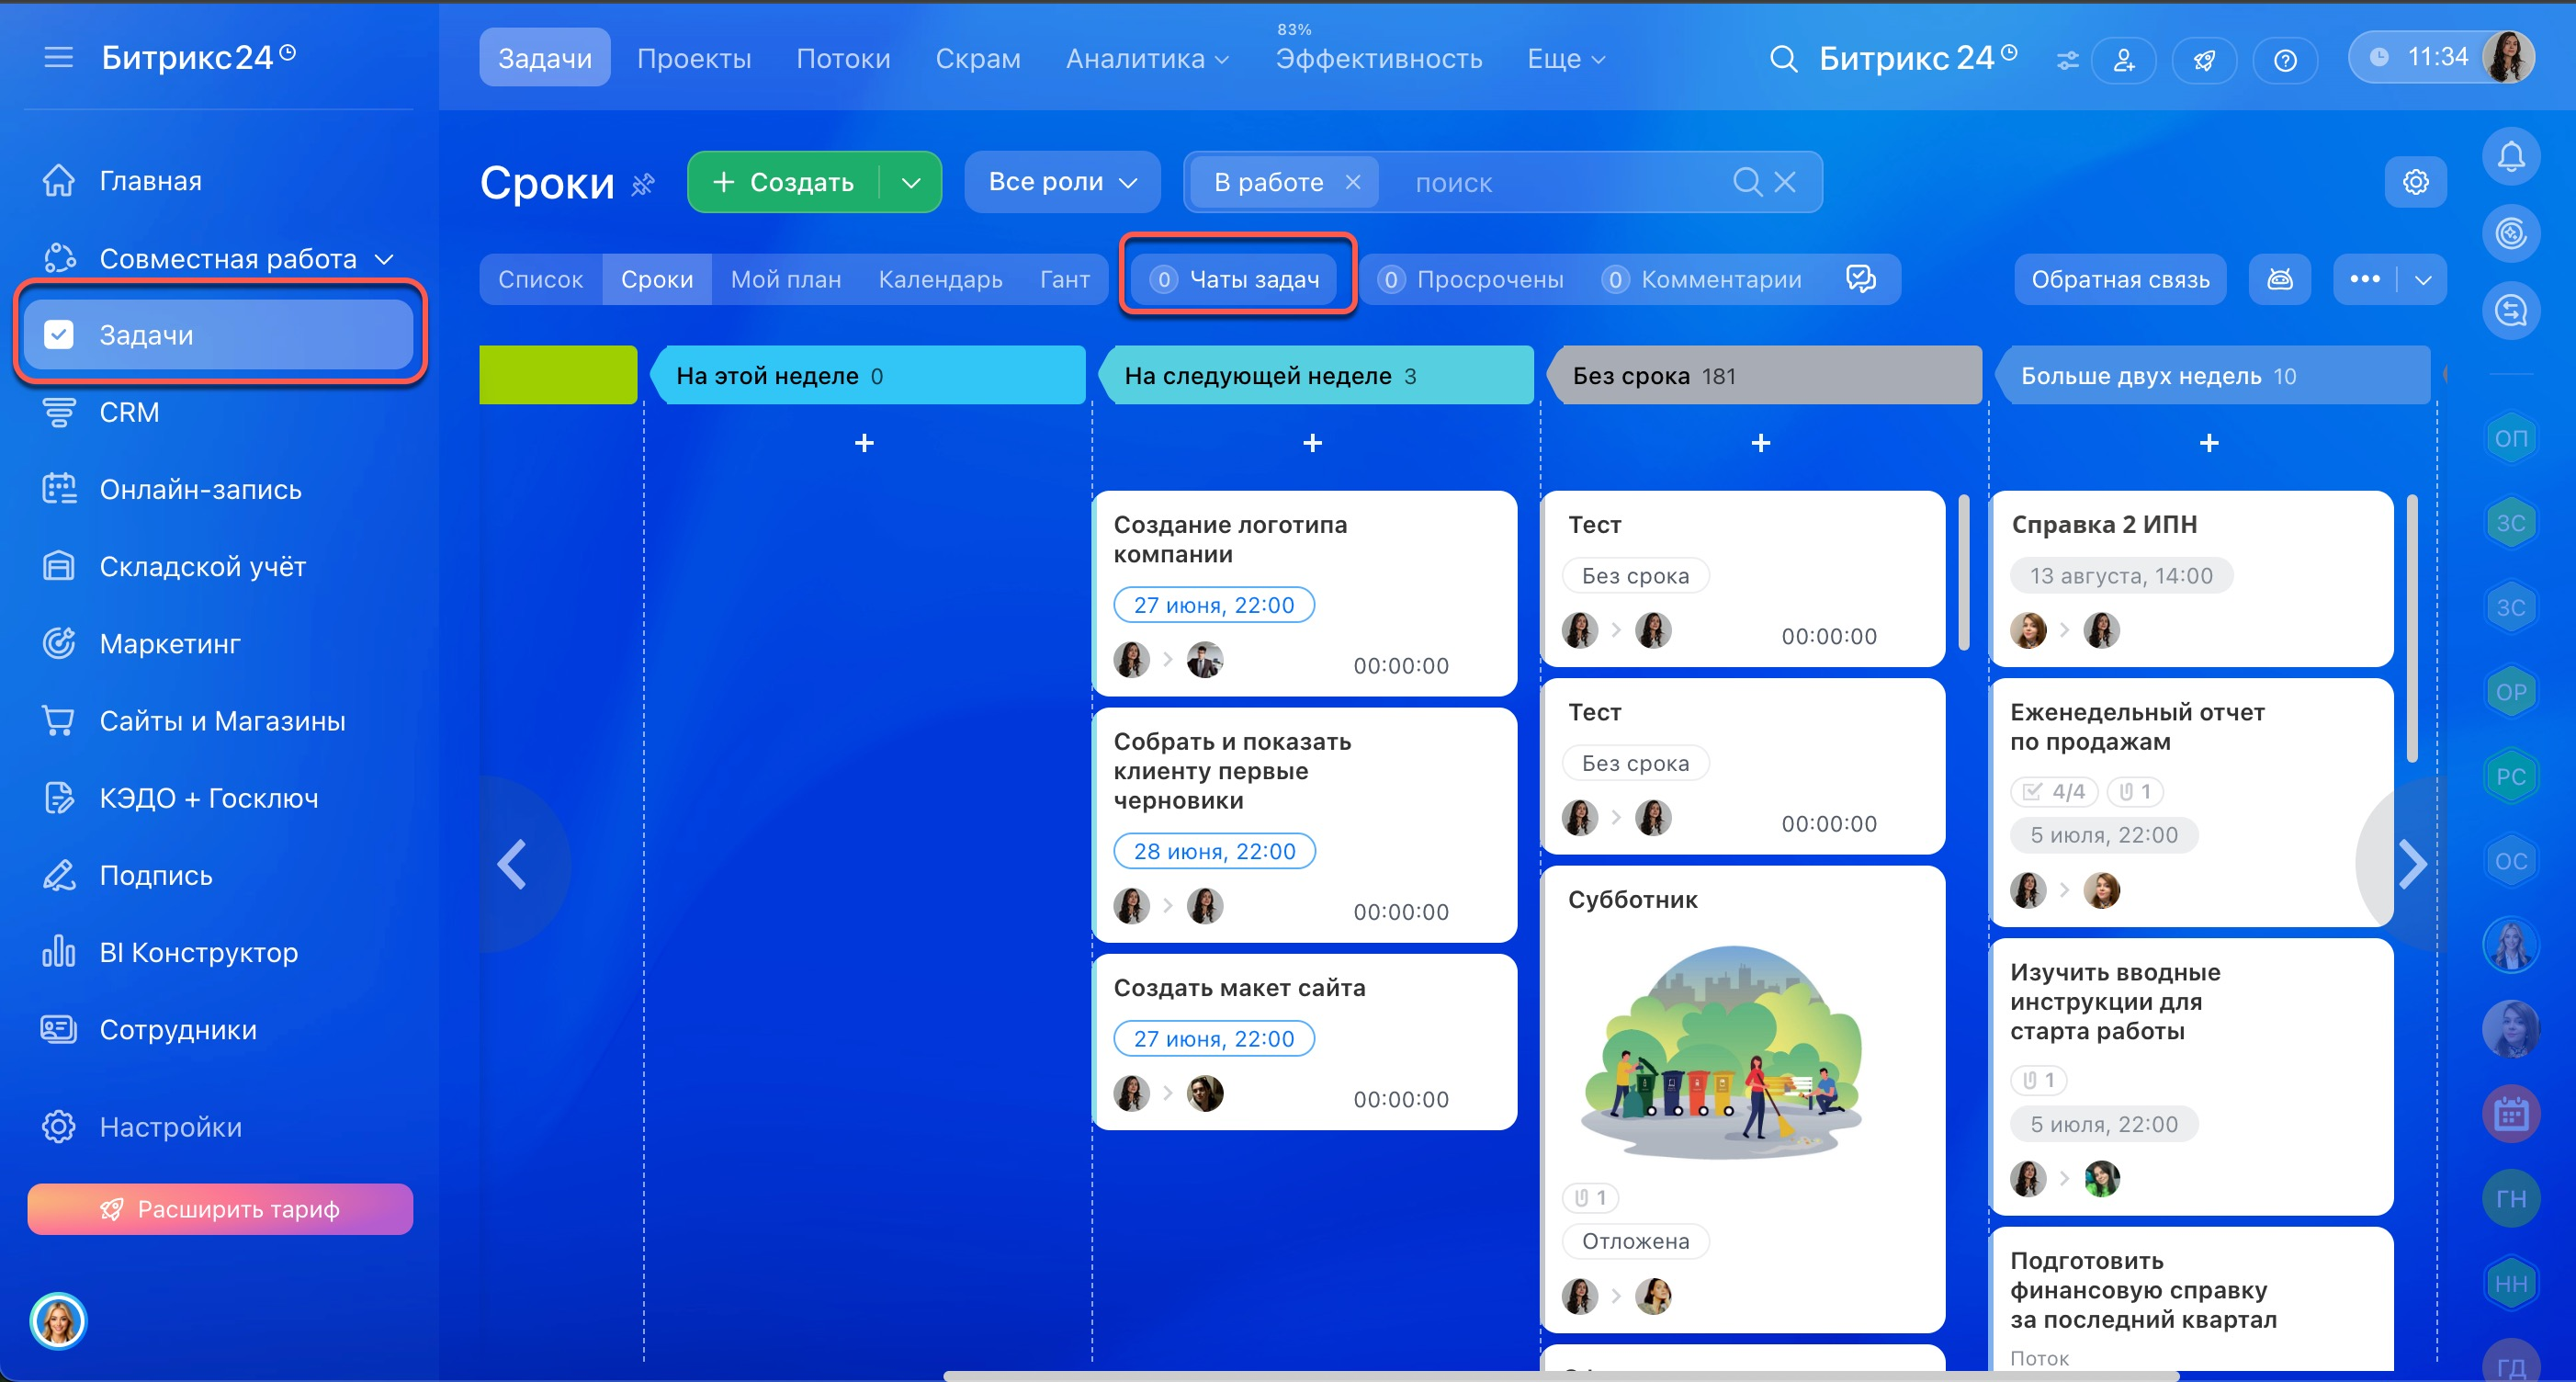Open the Эффективность tab
The image size is (2576, 1382).
[1378, 58]
